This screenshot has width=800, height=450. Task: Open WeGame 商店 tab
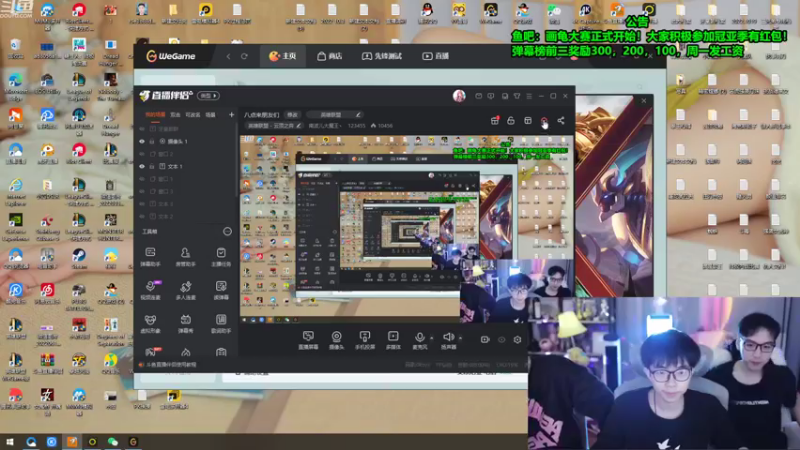click(x=330, y=56)
